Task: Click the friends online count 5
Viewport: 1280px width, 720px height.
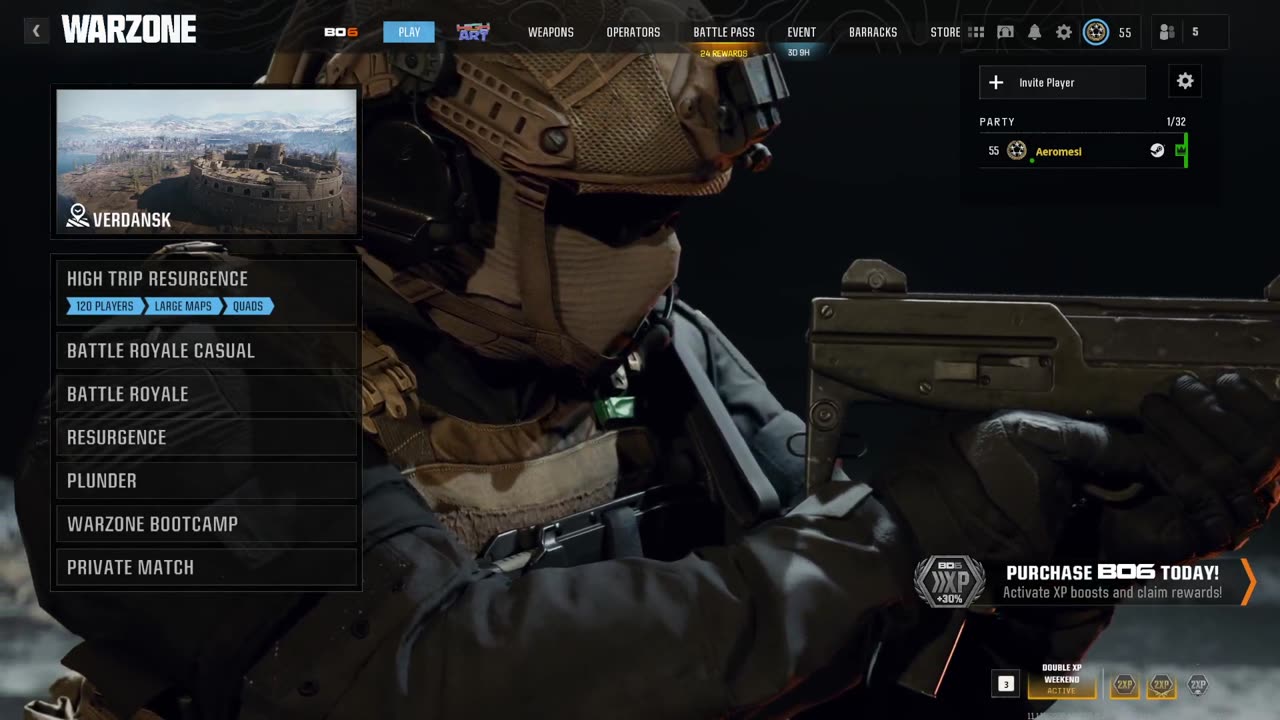Action: click(x=1195, y=32)
